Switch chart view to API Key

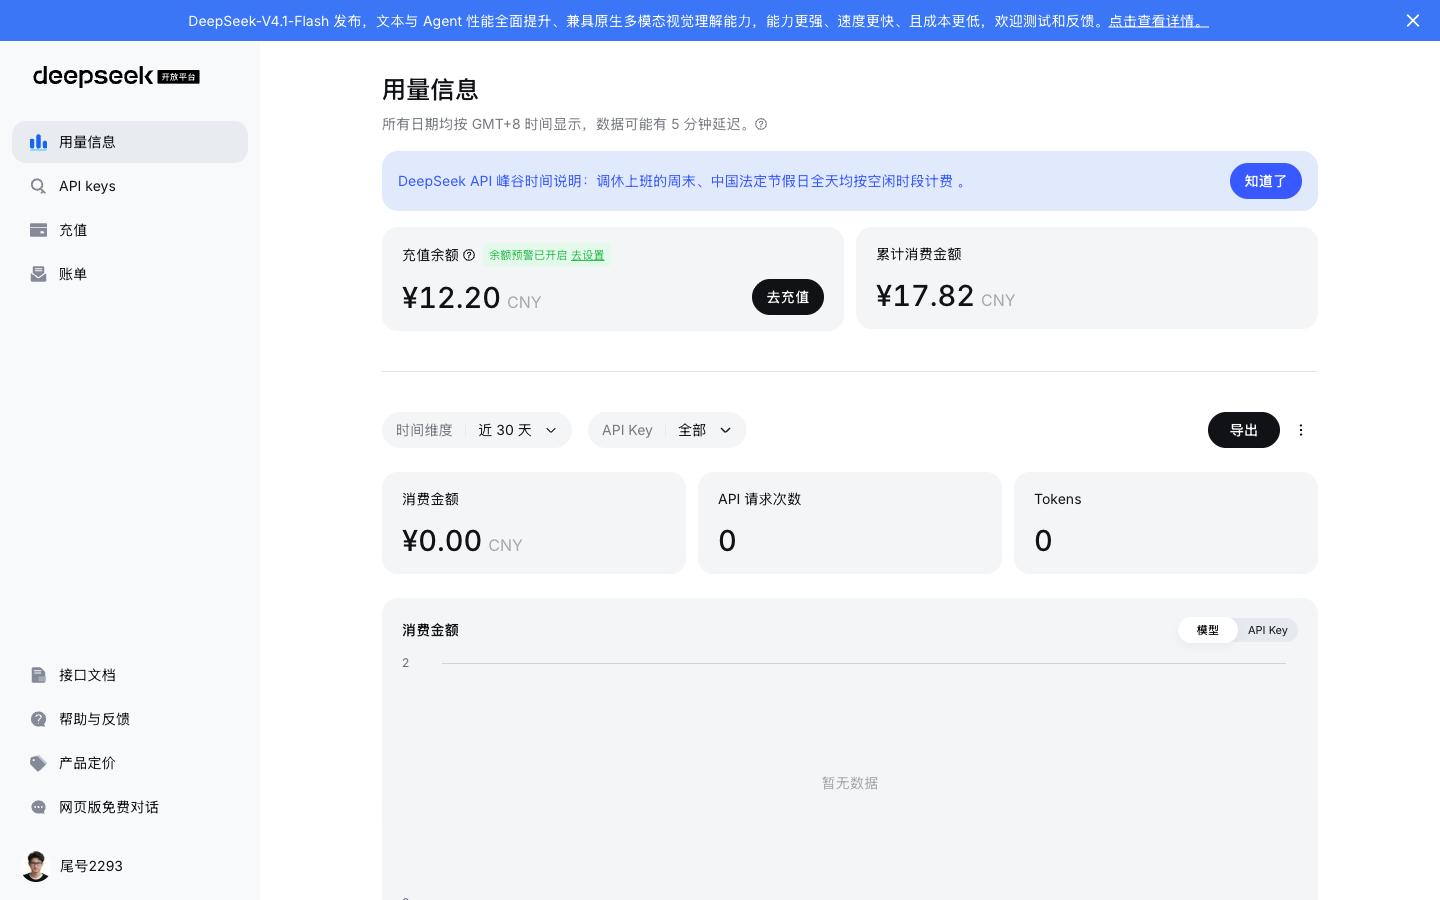(1268, 630)
